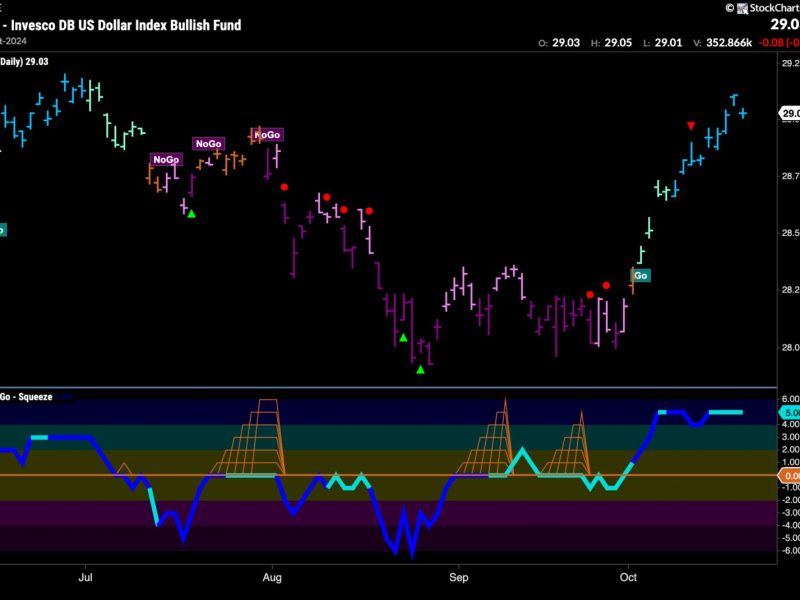This screenshot has width=800, height=600.
Task: Select the Oct label on the time axis
Action: coord(629,578)
